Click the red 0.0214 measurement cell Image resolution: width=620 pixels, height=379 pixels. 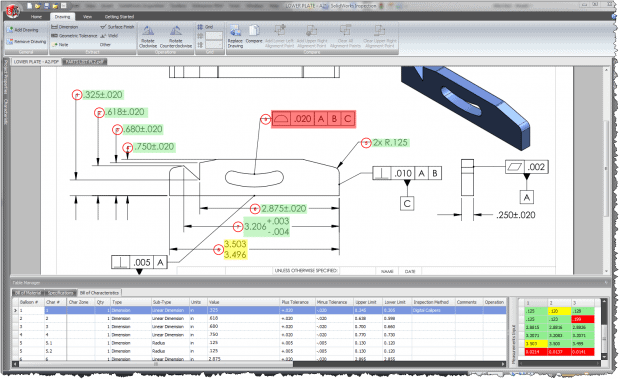click(x=536, y=352)
